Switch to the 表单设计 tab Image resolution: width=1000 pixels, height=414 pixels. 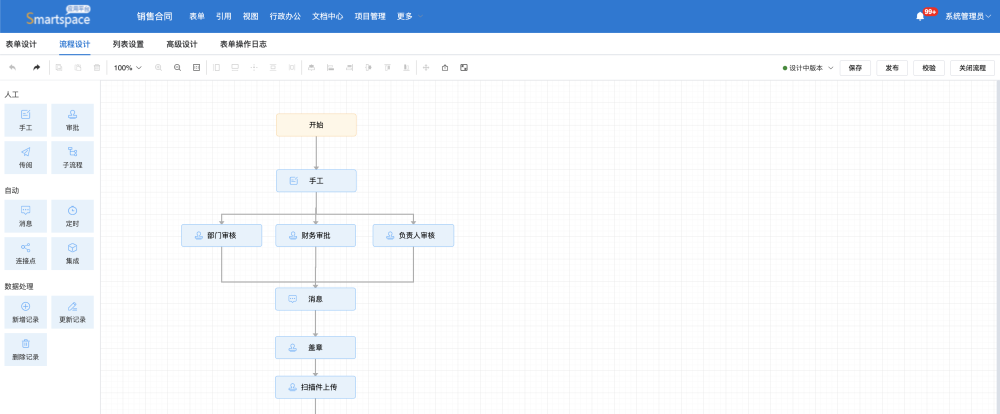[21, 44]
